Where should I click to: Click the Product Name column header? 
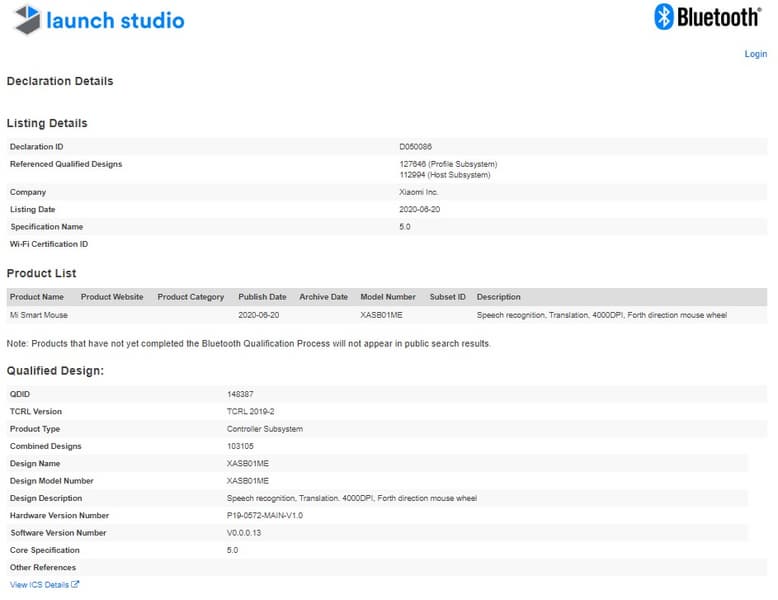pos(37,297)
